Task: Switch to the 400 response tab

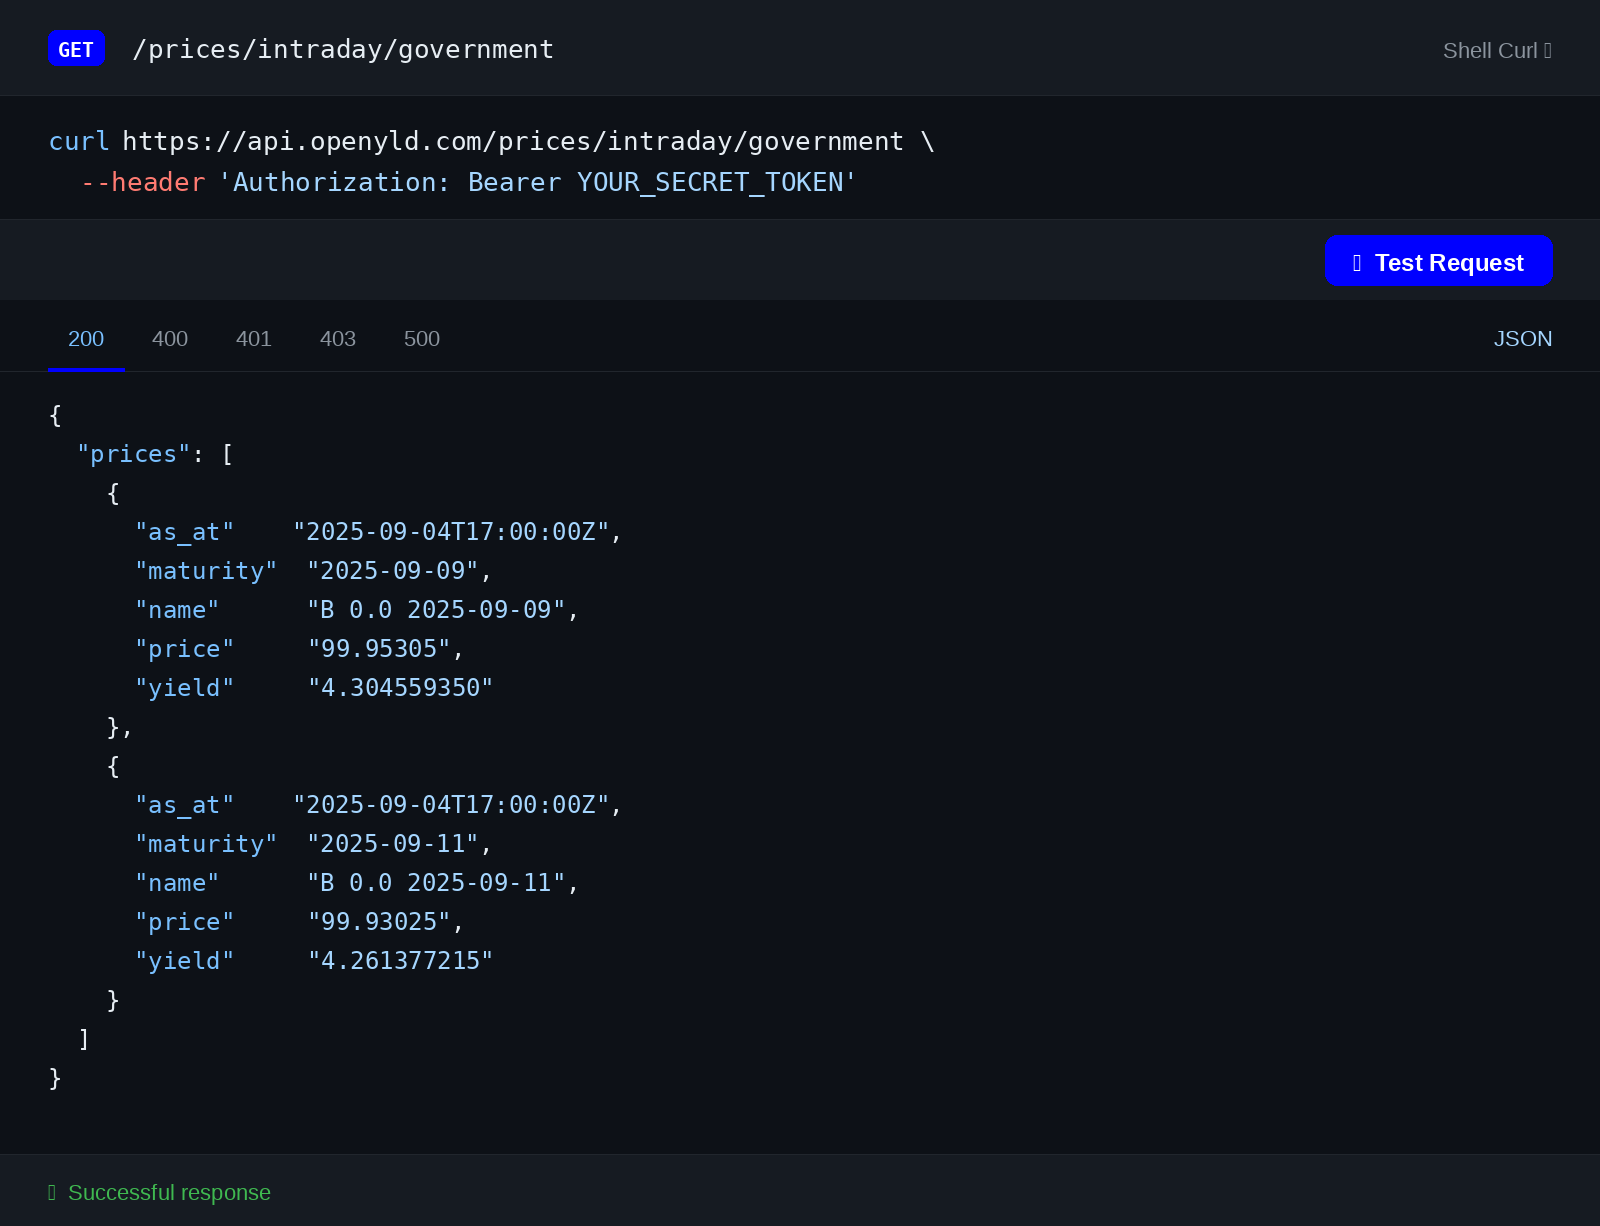Action: pos(169,339)
